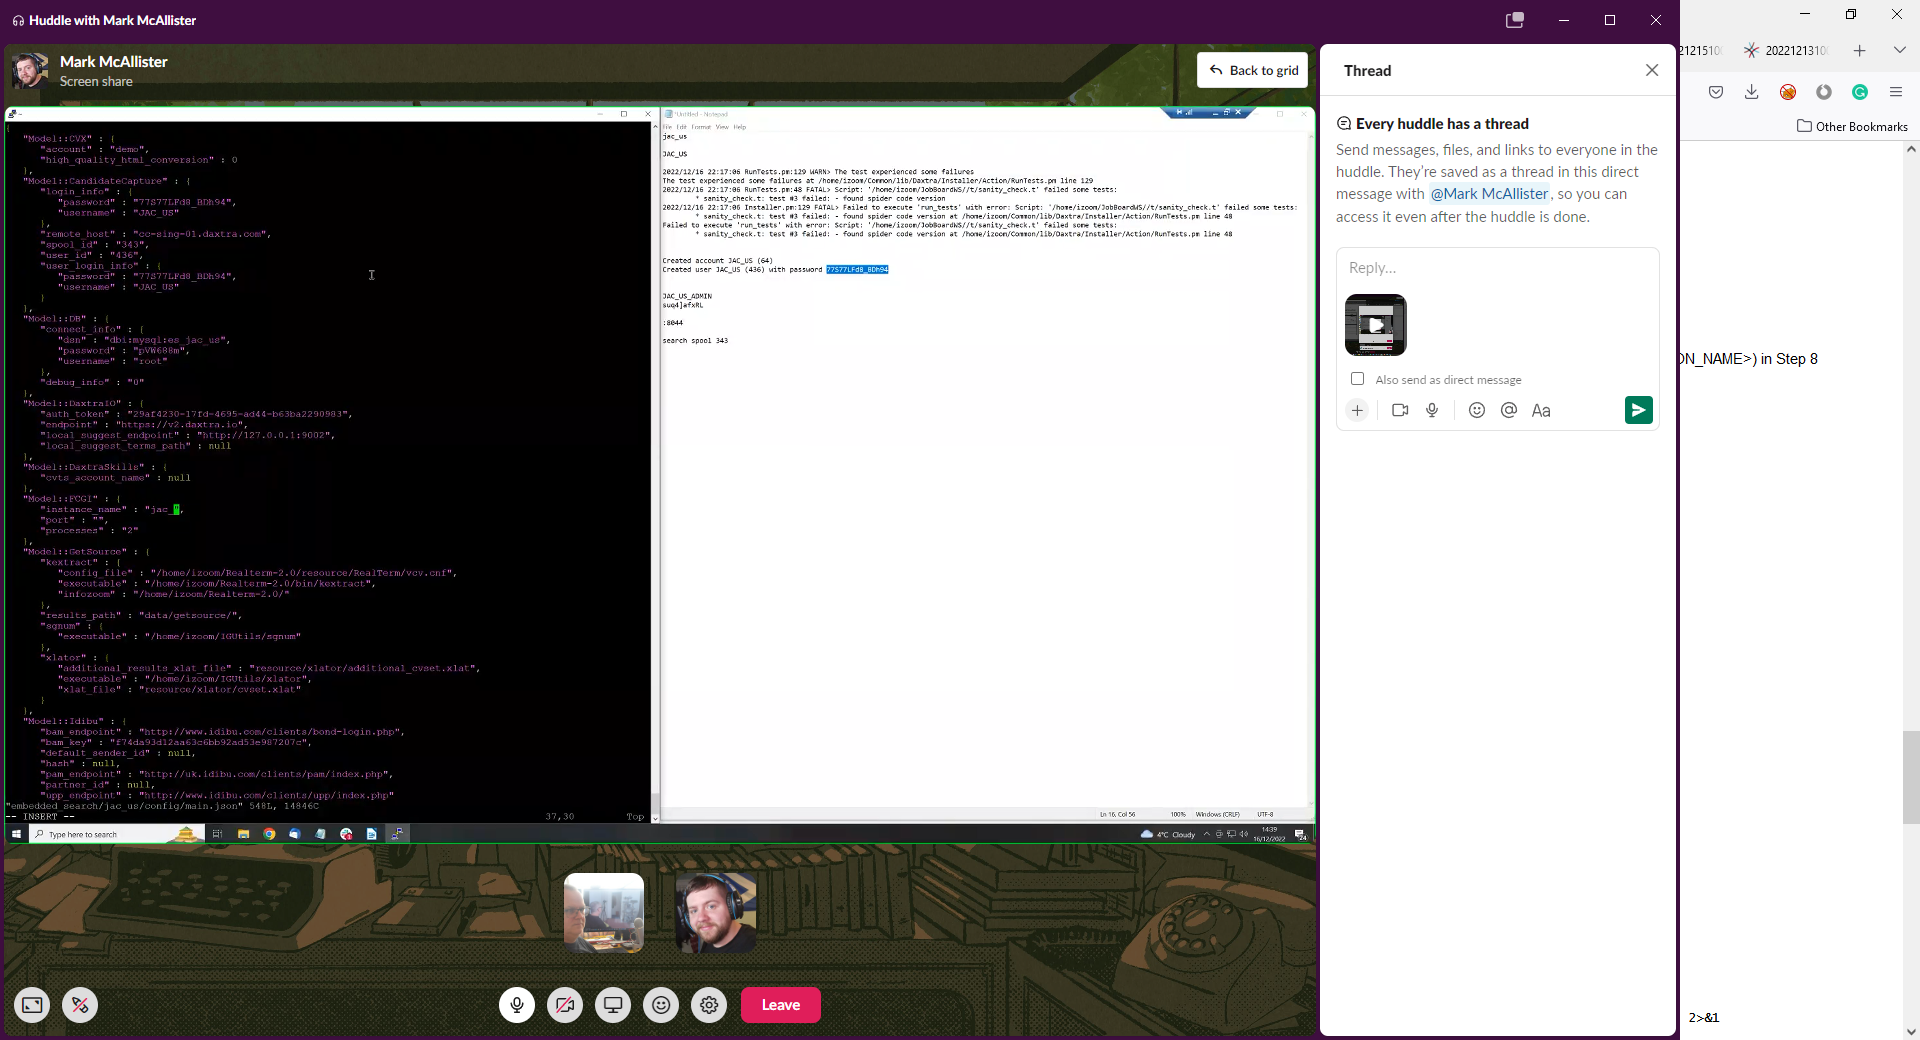1920x1040 pixels.
Task: Click the highlighted password text in Notepad
Action: tap(857, 270)
